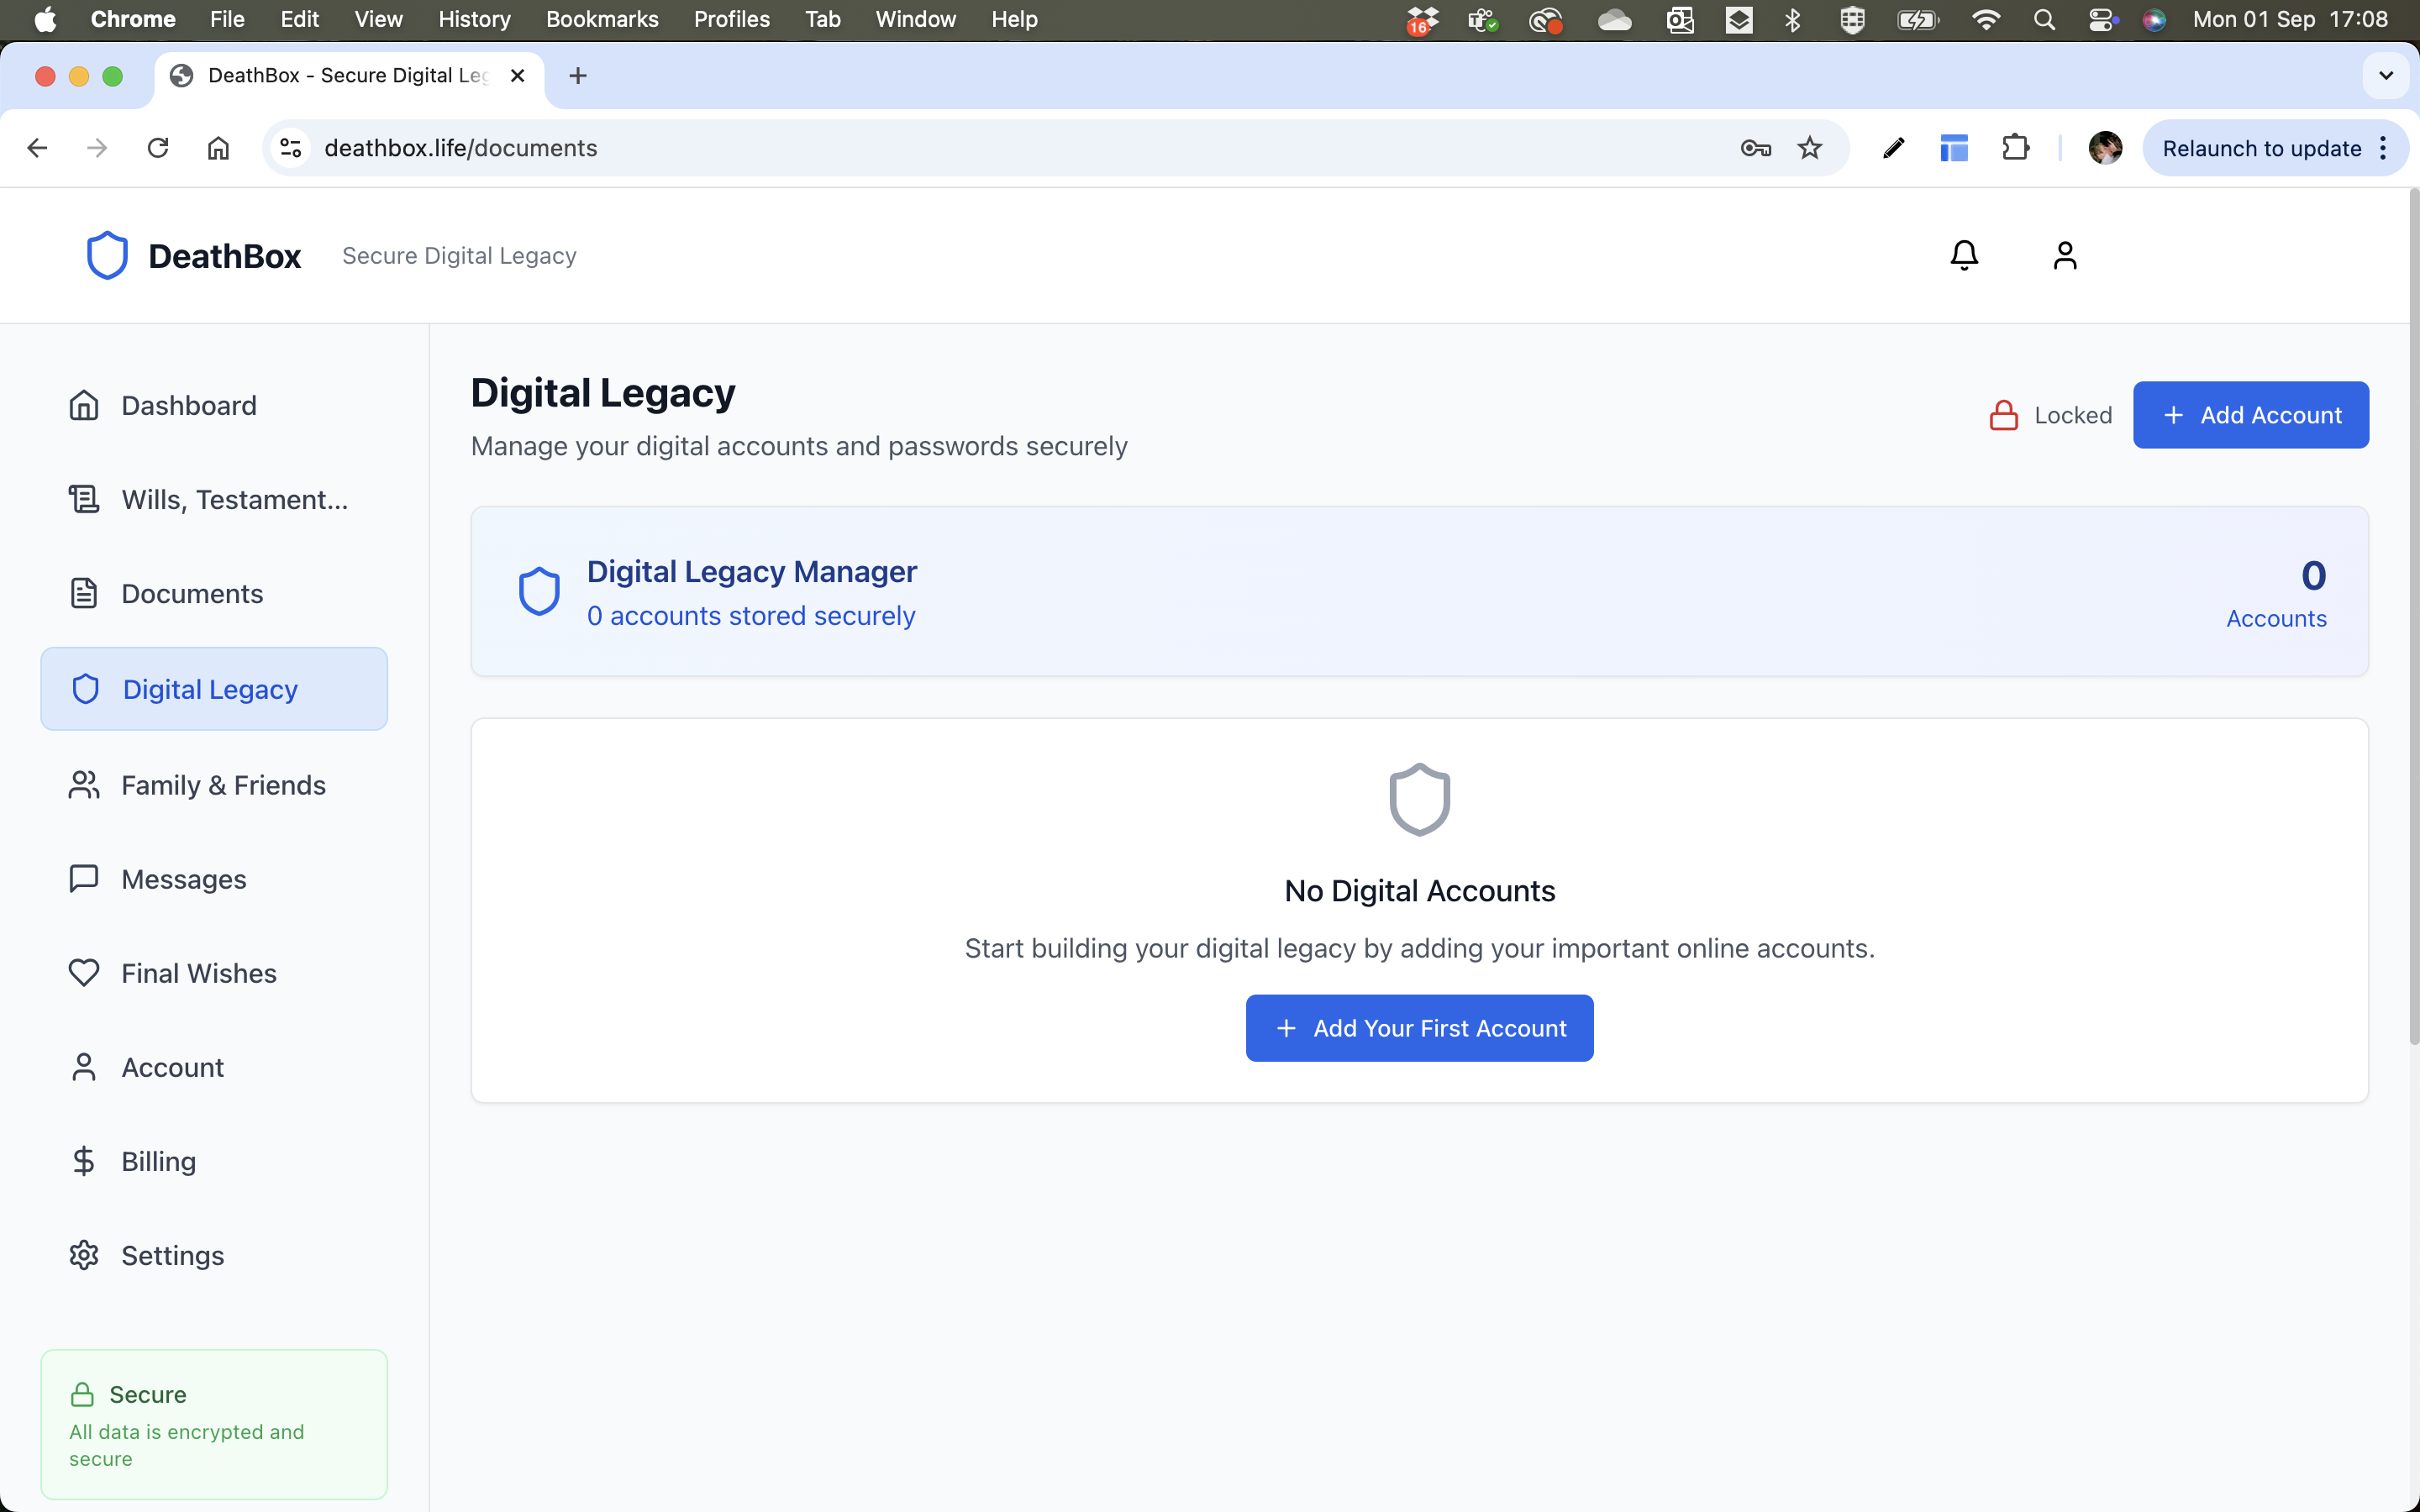2420x1512 pixels.
Task: Open the Chrome extensions puzzle icon
Action: tap(2016, 148)
